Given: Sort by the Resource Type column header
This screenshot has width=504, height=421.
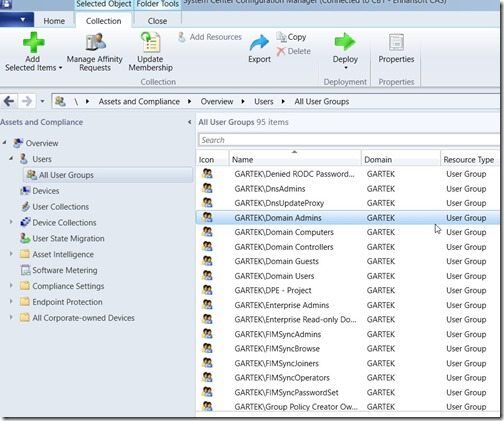Looking at the screenshot, I should [x=470, y=159].
